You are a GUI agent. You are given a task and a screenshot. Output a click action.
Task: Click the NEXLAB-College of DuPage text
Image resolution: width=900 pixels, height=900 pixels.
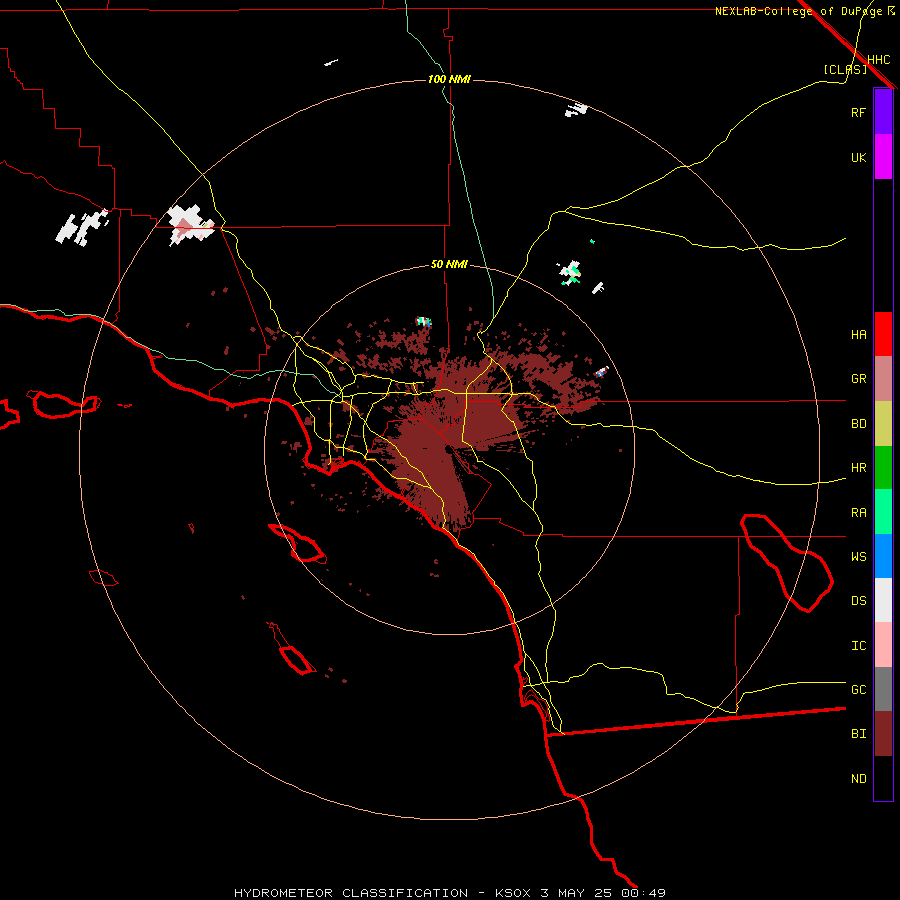(x=798, y=11)
